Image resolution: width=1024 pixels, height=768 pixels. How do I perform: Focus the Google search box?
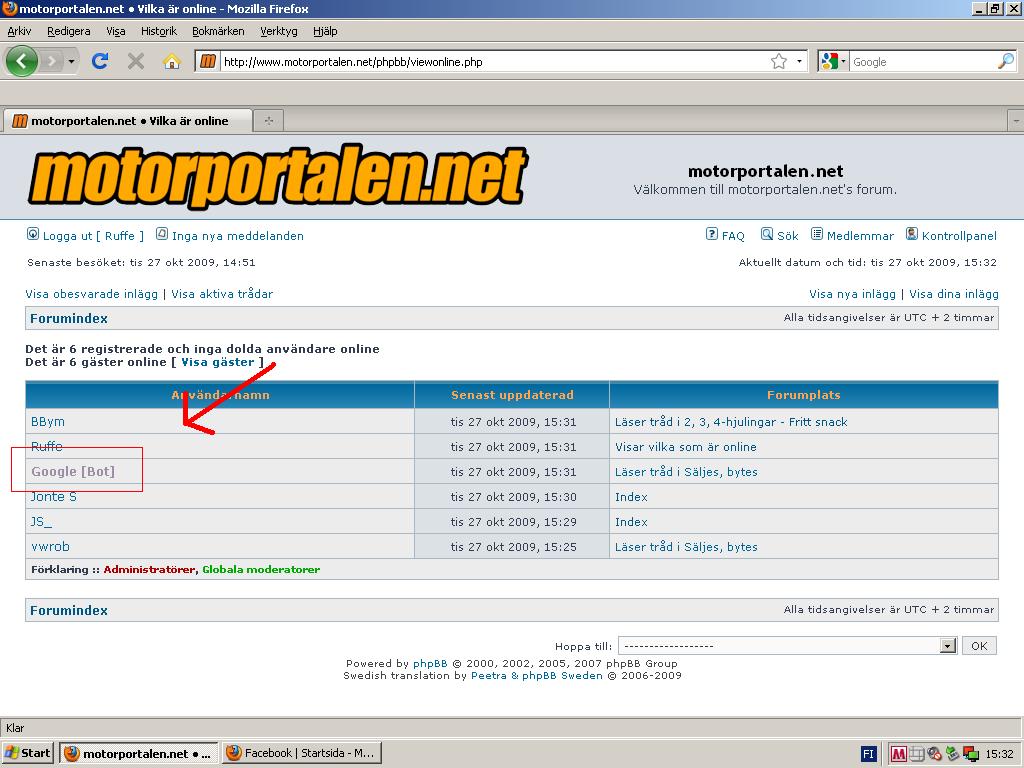click(923, 62)
